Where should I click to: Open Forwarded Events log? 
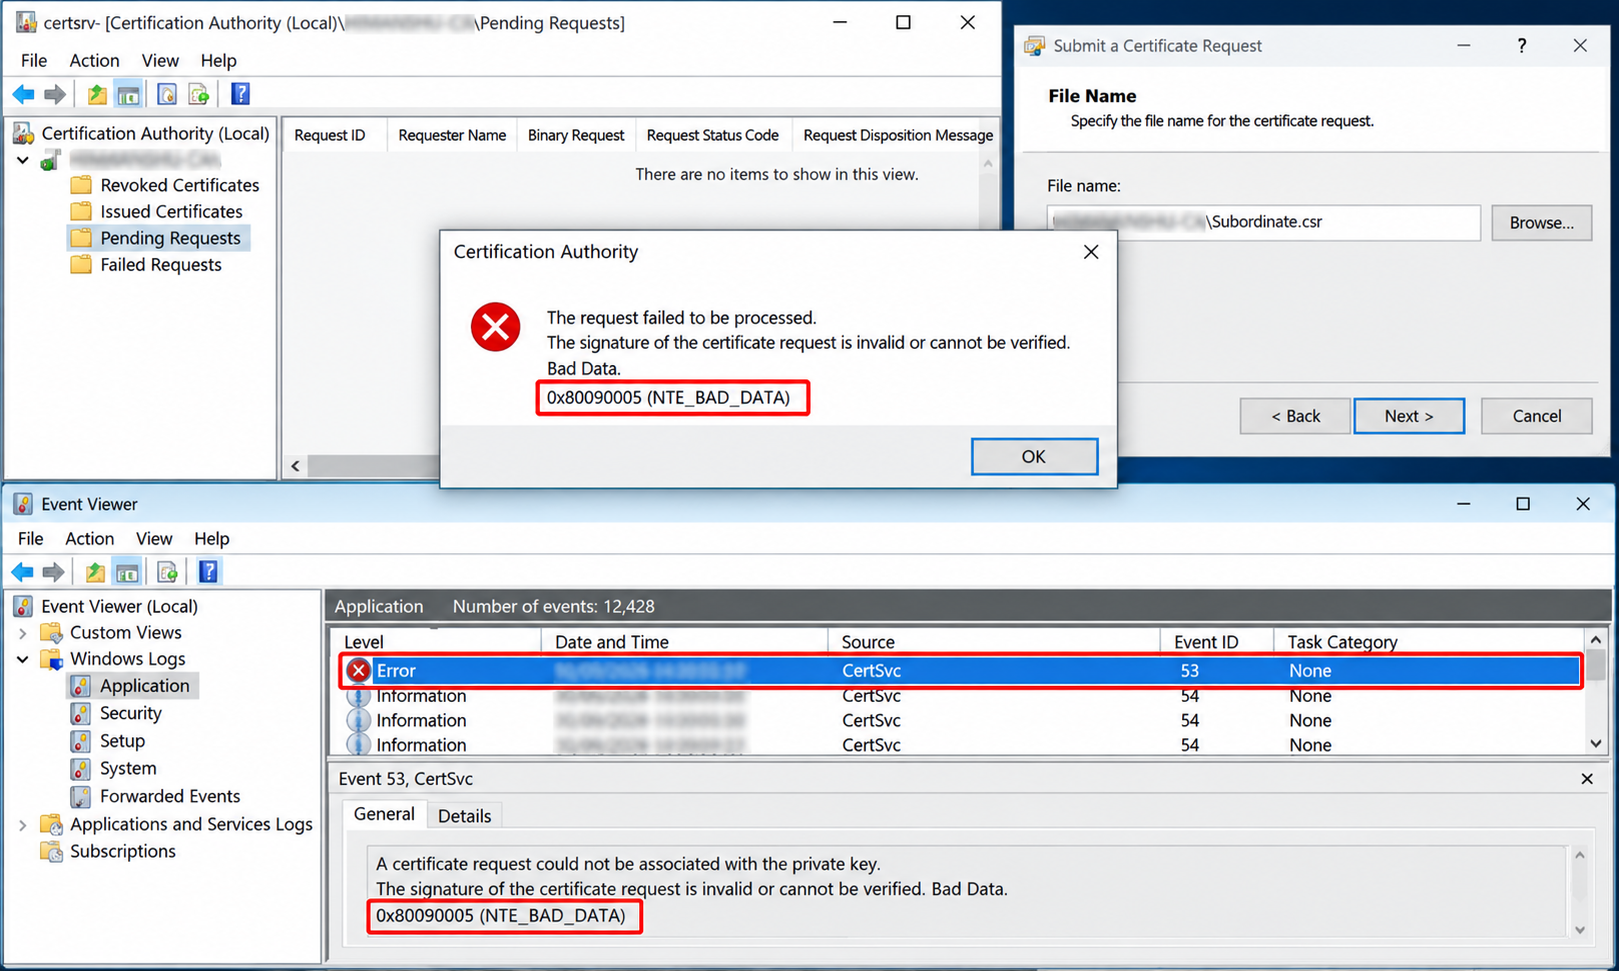tap(155, 796)
